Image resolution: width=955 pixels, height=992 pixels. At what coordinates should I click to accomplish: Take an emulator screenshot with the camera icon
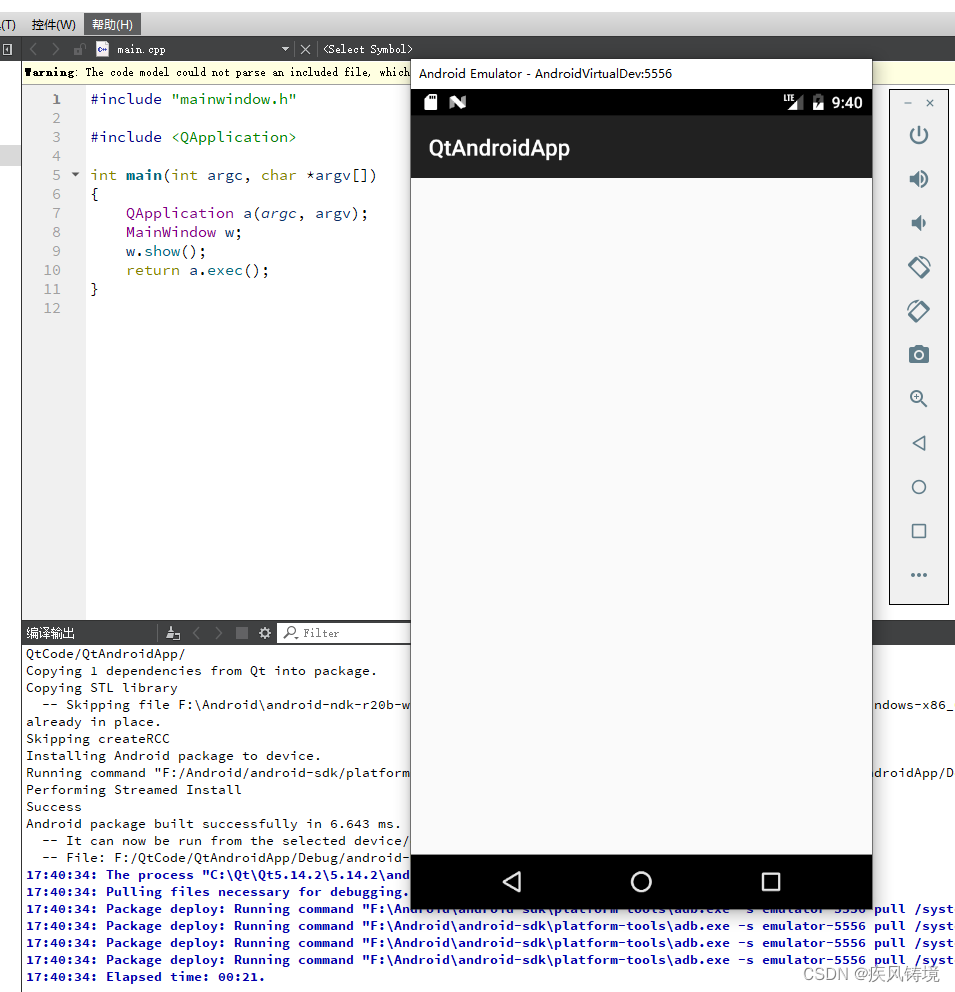[918, 354]
